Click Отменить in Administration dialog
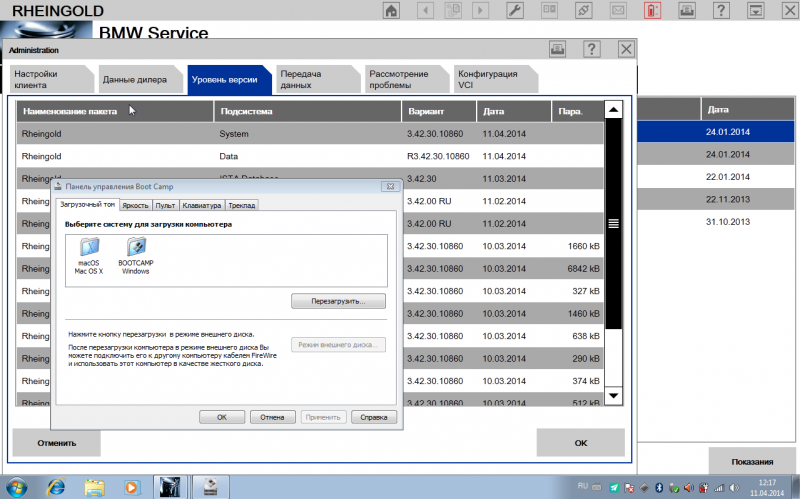Viewport: 800px width, 499px height. (x=57, y=443)
